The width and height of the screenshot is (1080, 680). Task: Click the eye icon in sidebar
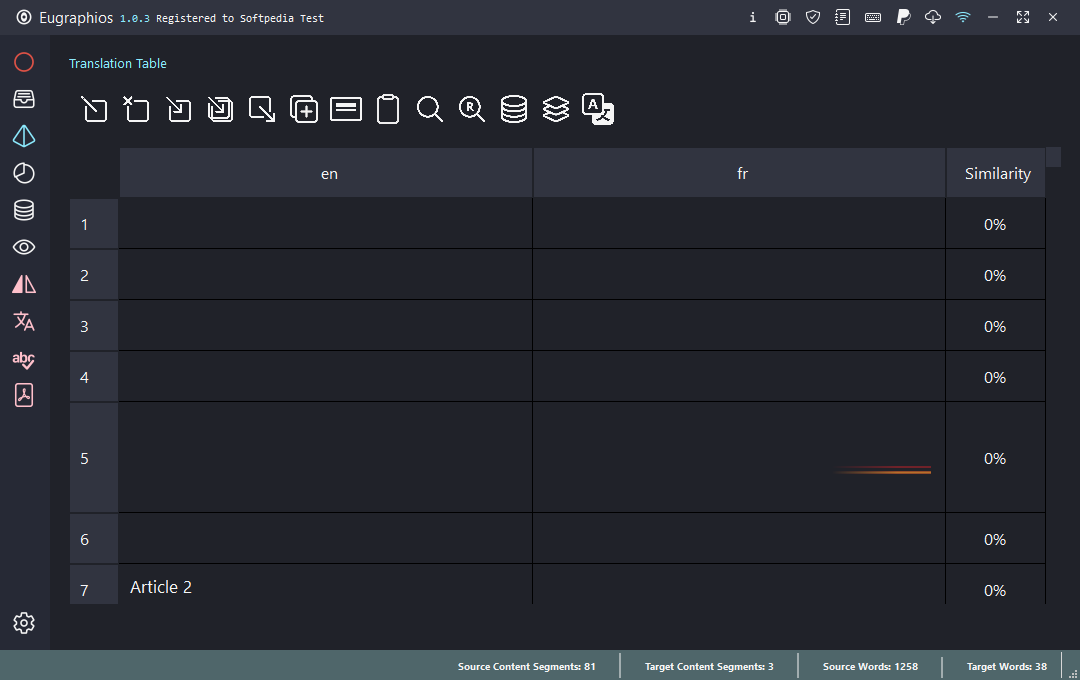pos(24,247)
